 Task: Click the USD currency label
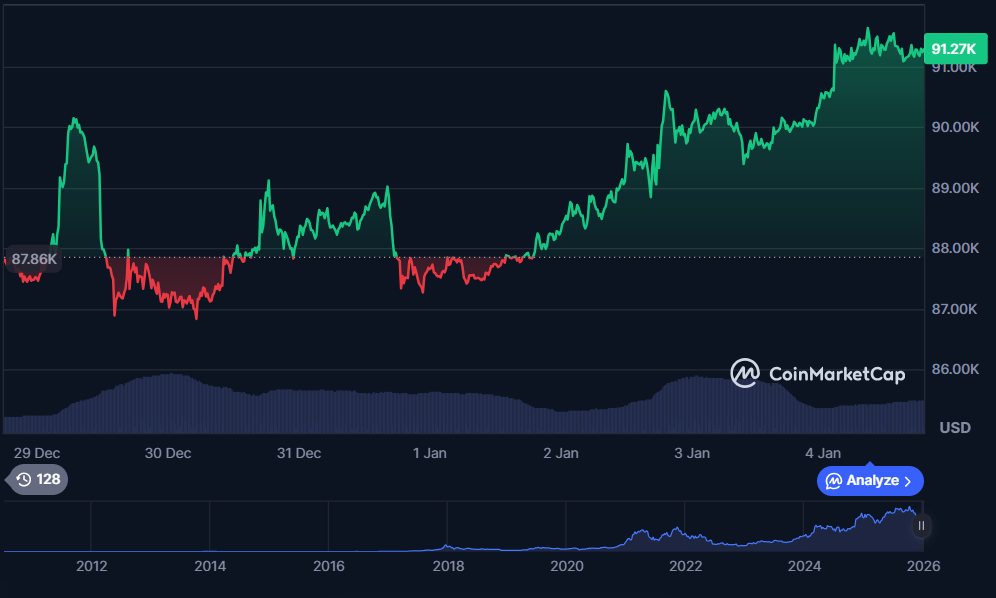point(954,428)
